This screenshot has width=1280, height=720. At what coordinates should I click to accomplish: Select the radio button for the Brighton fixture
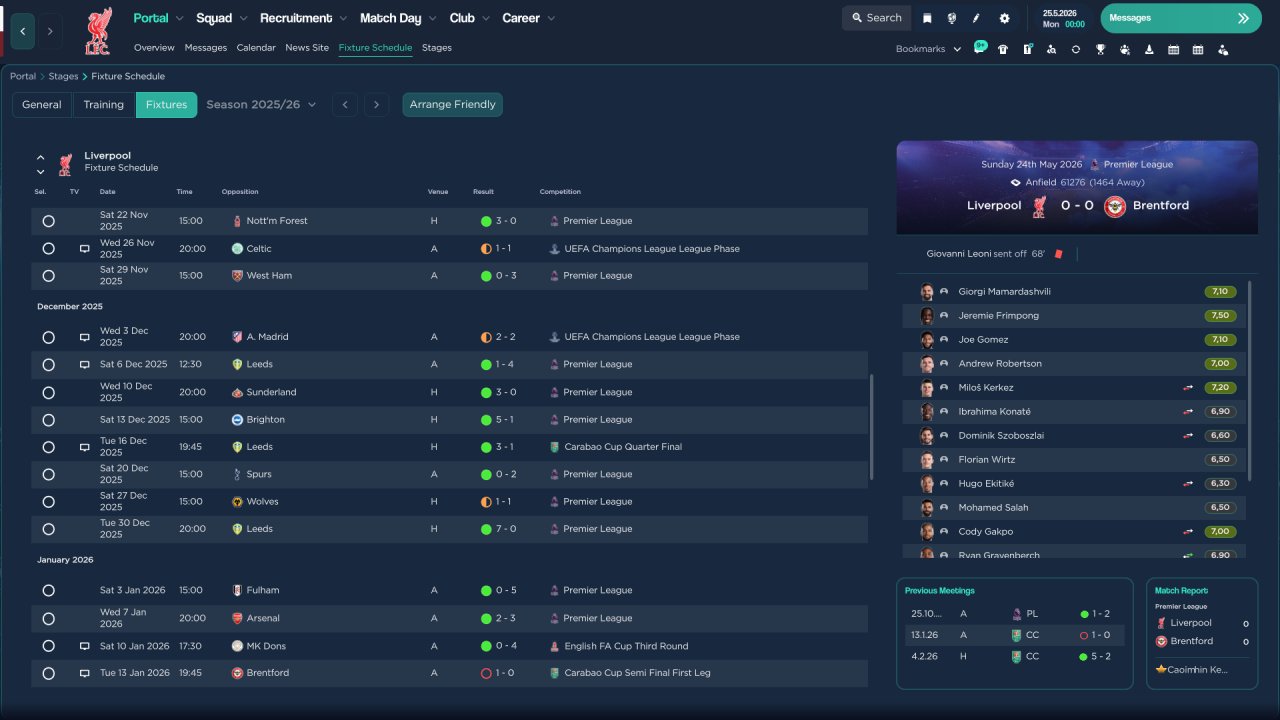click(48, 420)
